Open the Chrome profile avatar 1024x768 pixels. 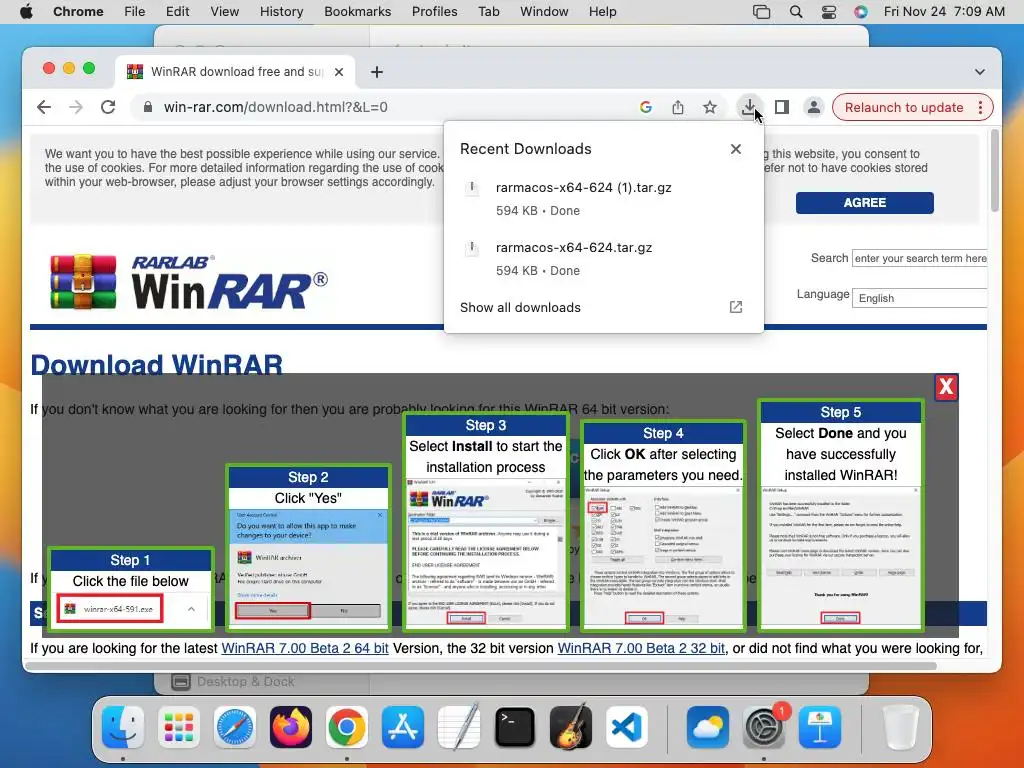click(814, 107)
